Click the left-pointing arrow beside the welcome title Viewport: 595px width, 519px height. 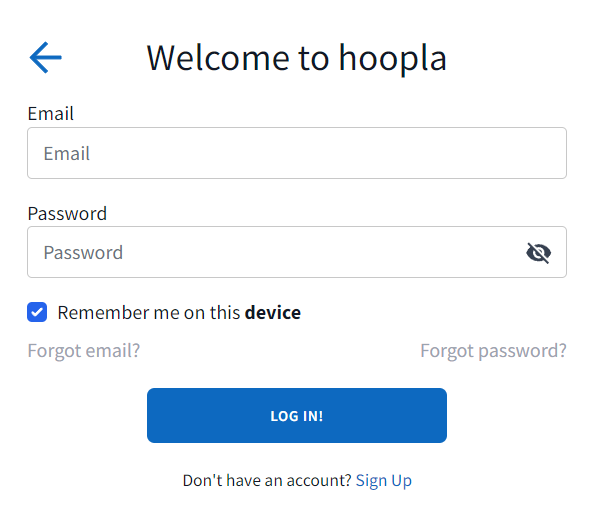[x=46, y=57]
